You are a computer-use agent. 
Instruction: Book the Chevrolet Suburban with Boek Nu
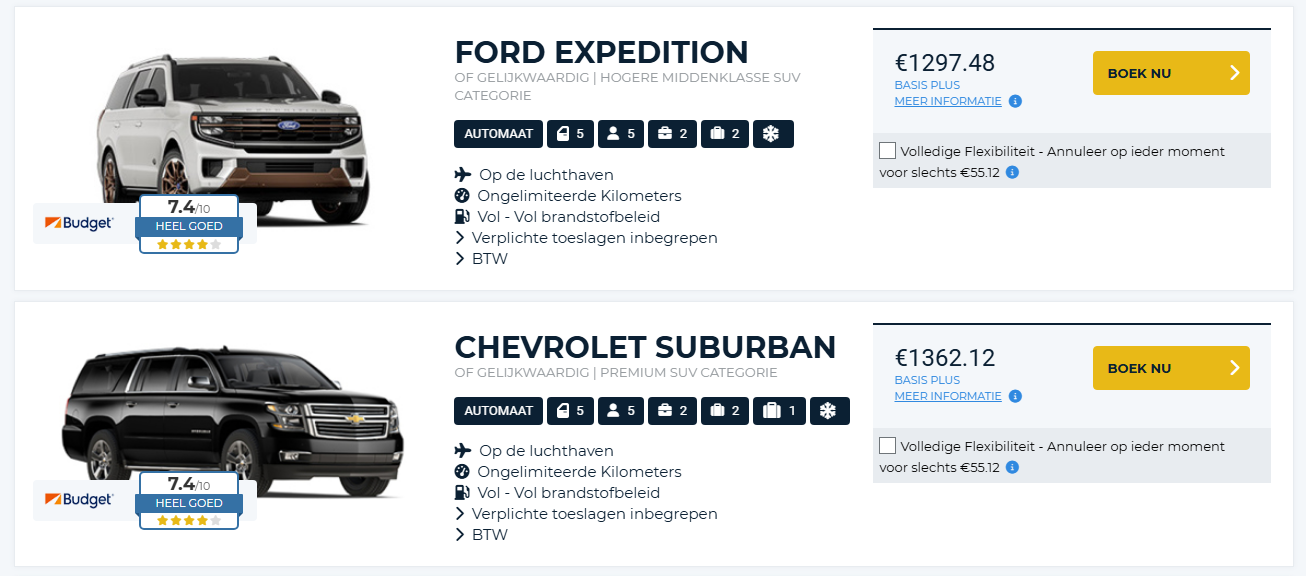pos(1170,368)
